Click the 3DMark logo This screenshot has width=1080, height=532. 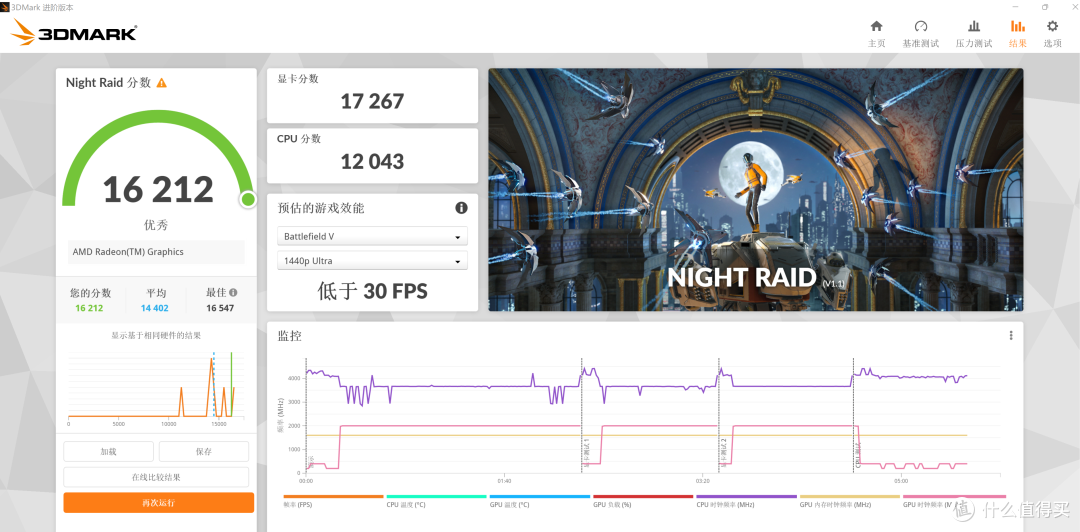pos(74,32)
